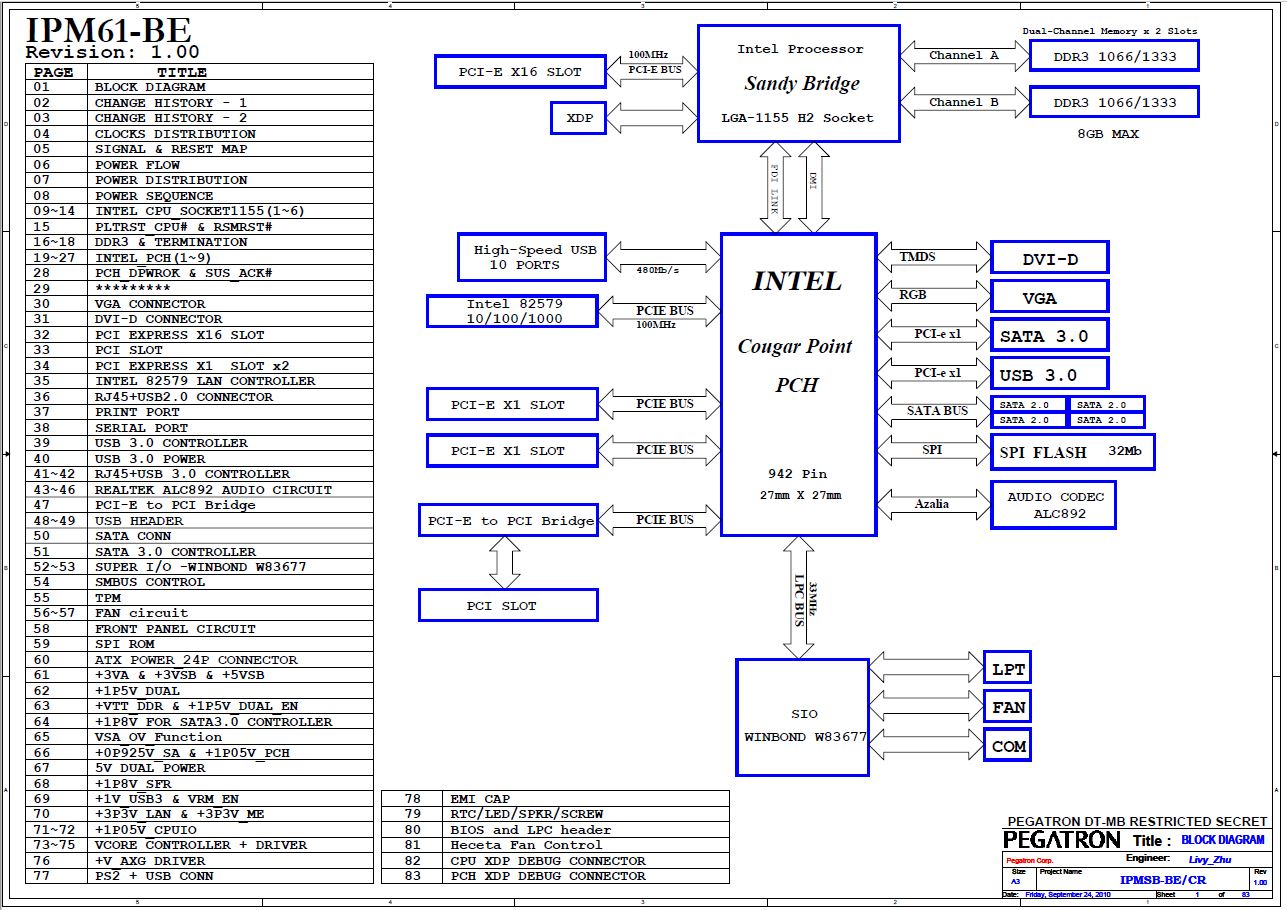Select the USB HEADER row
Image resolution: width=1287 pixels, height=910 pixels.
click(x=199, y=521)
